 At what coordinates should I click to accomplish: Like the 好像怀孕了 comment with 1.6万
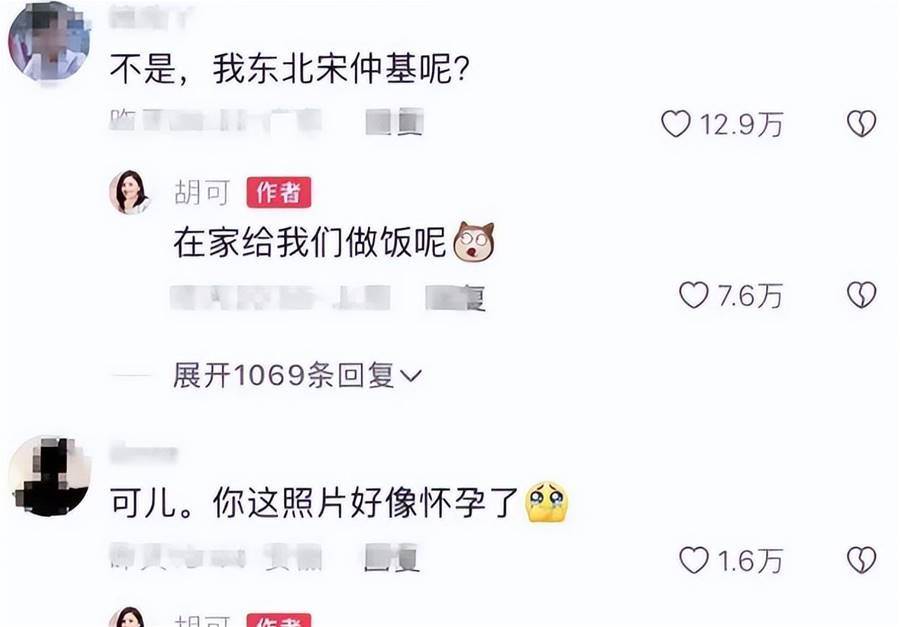click(693, 560)
